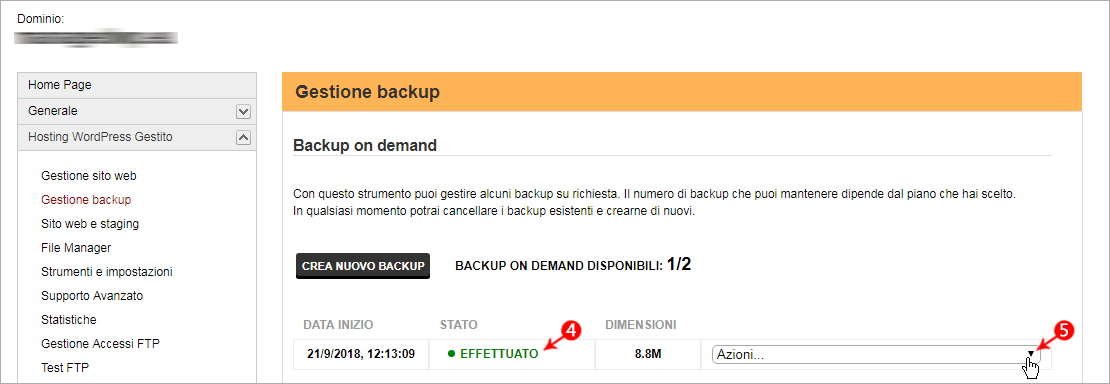Screen dimensions: 1110x384
Task: Open File Manager from sidebar
Action: (x=76, y=247)
